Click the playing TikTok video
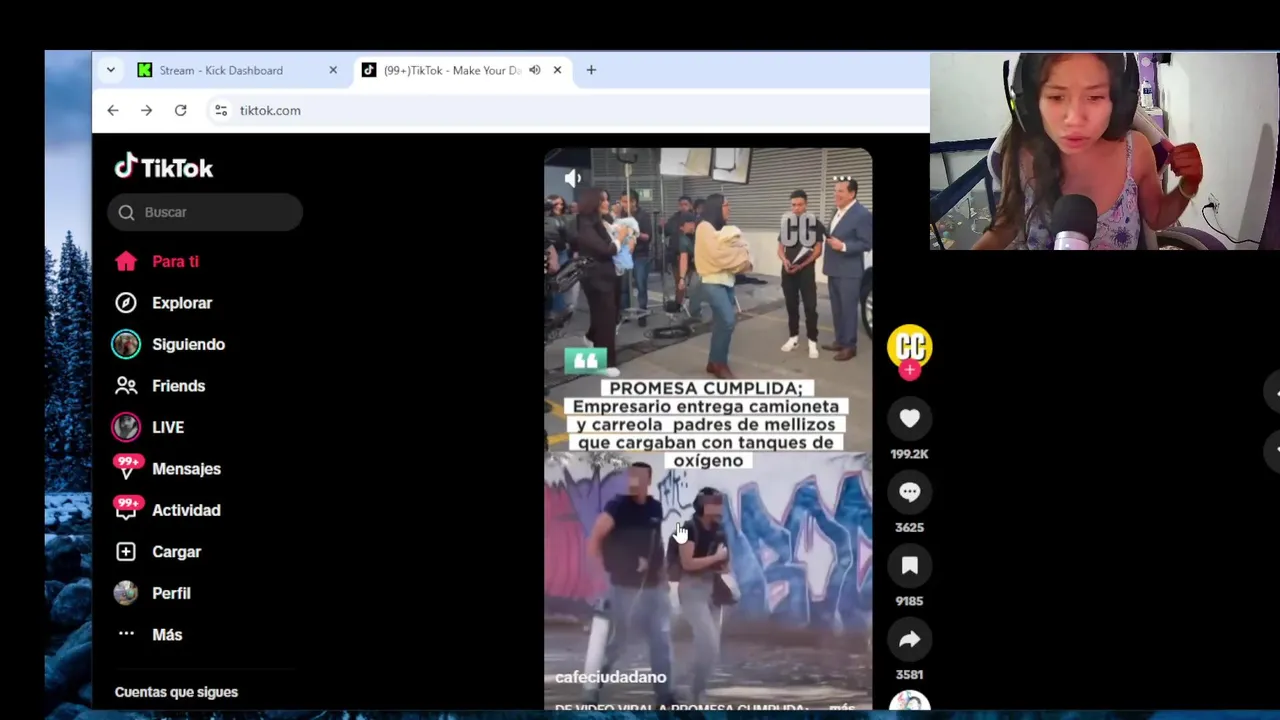1280x720 pixels. click(708, 428)
